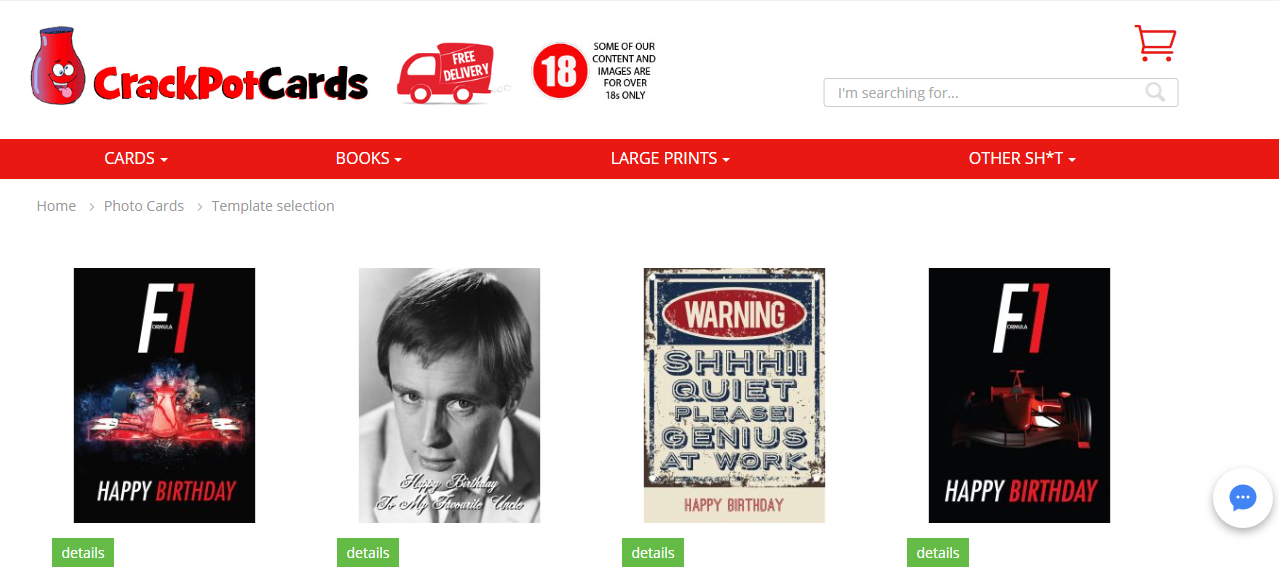Open Photo Cards breadcrumb link
Image resolution: width=1279 pixels, height=571 pixels.
(x=144, y=206)
